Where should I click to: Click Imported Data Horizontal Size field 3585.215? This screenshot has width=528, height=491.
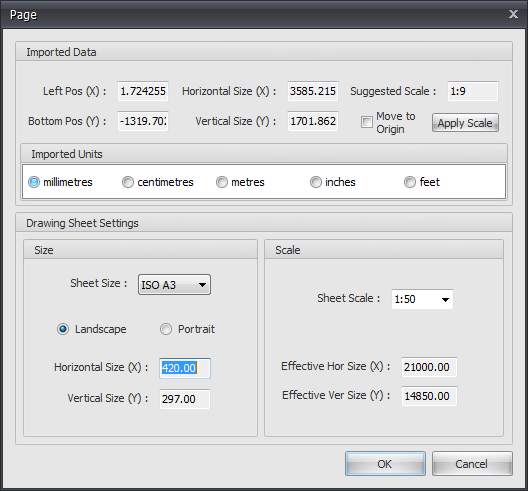[313, 91]
